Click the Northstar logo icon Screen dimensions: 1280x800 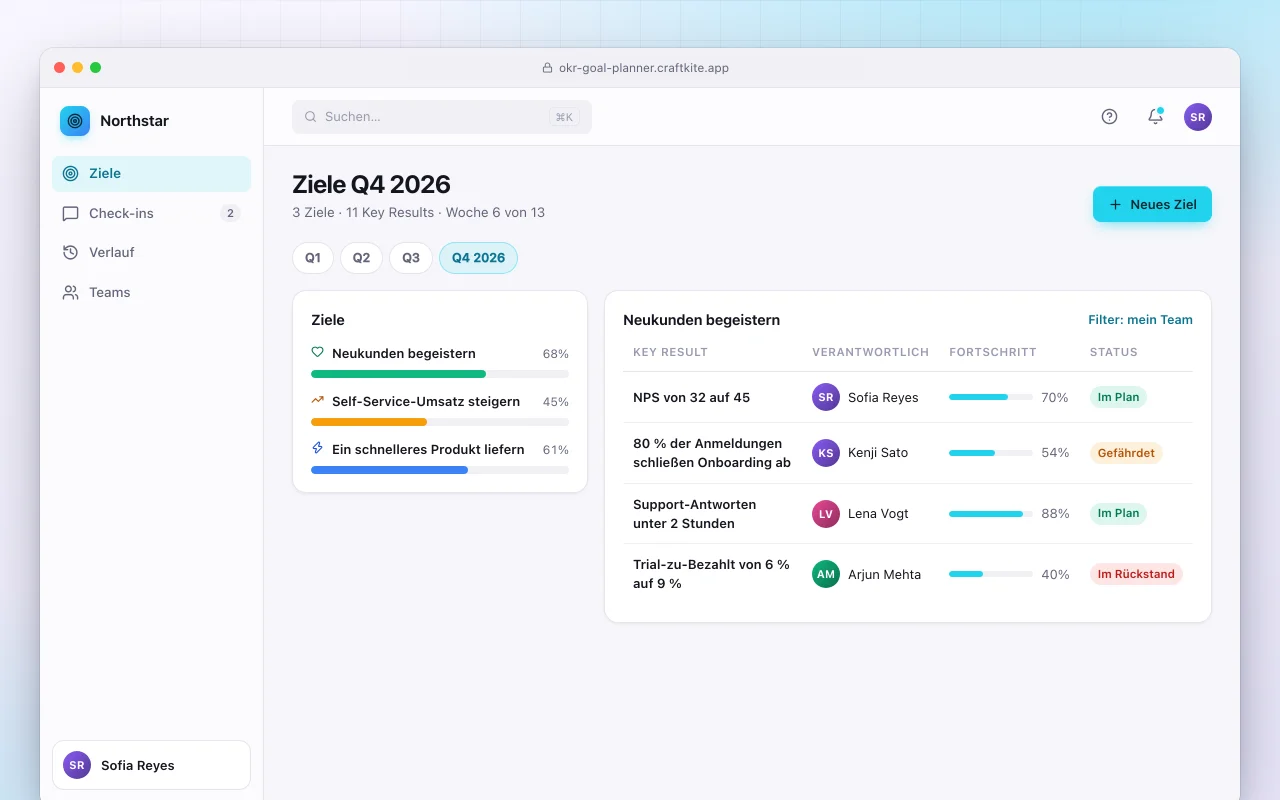(x=75, y=121)
